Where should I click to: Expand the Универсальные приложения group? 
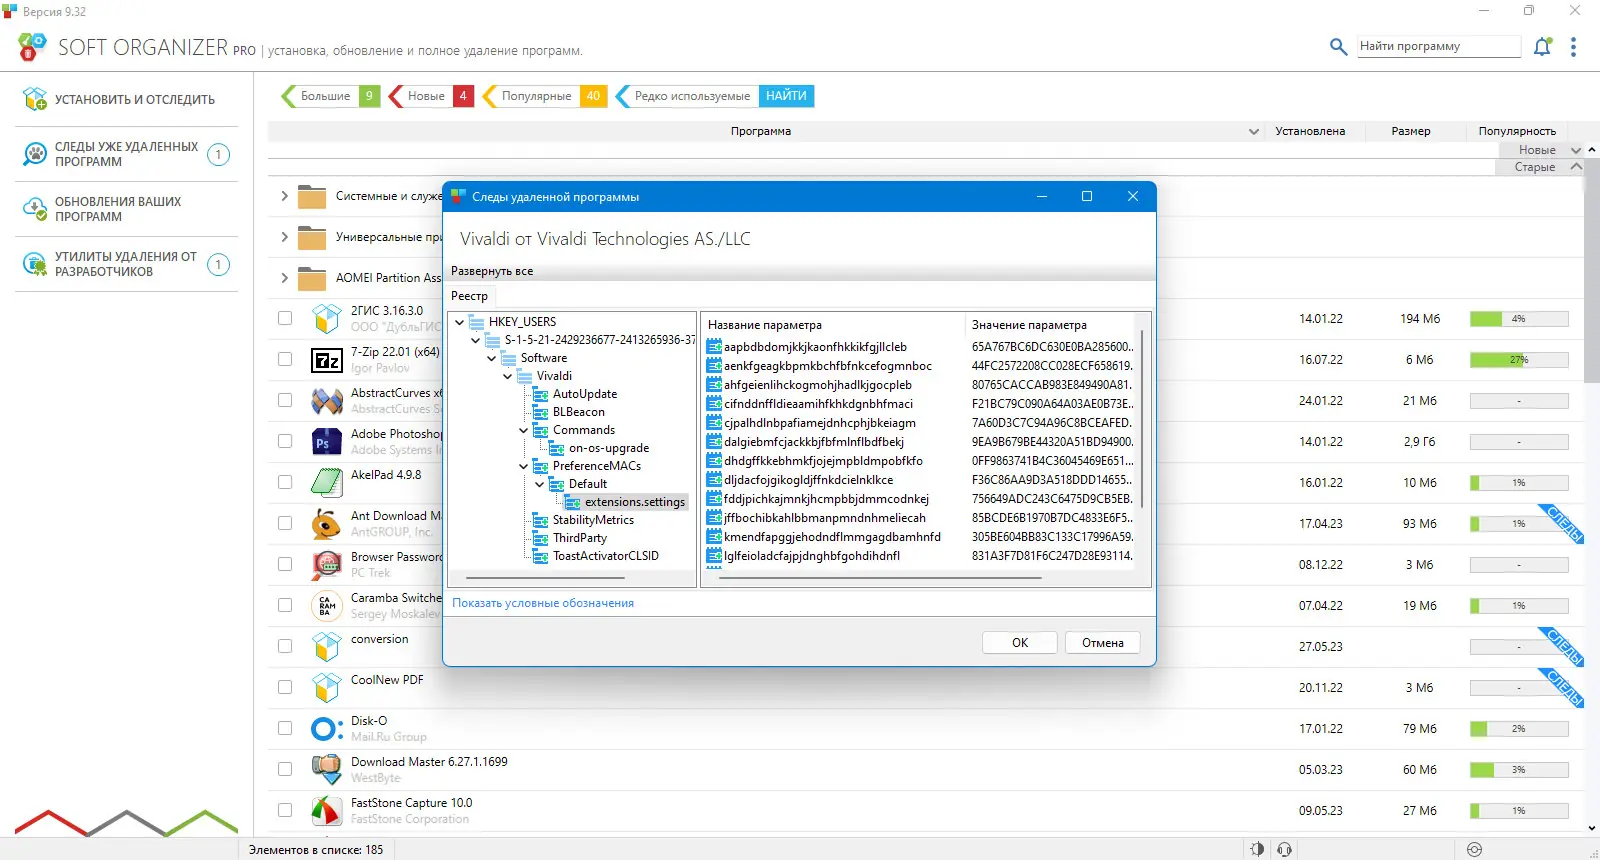click(x=284, y=237)
